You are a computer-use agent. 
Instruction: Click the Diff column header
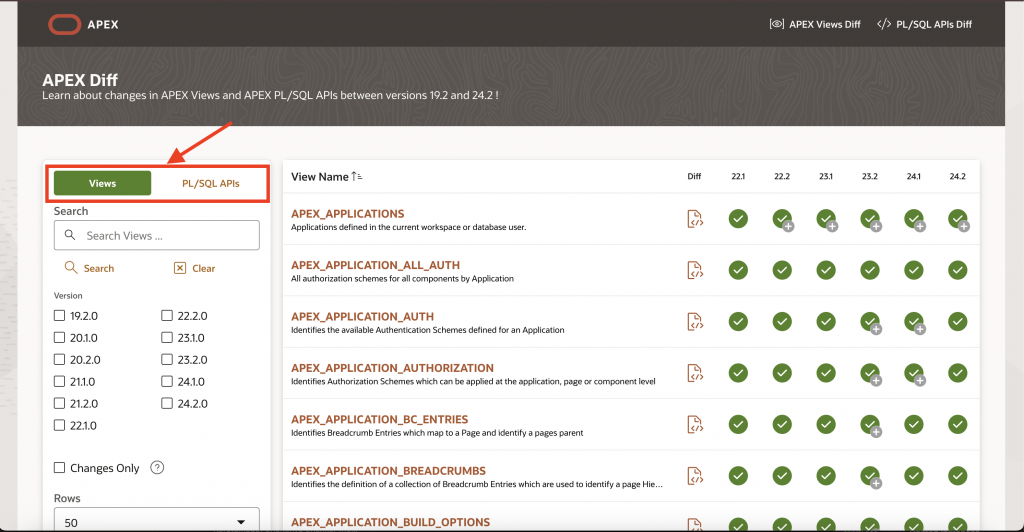694,176
